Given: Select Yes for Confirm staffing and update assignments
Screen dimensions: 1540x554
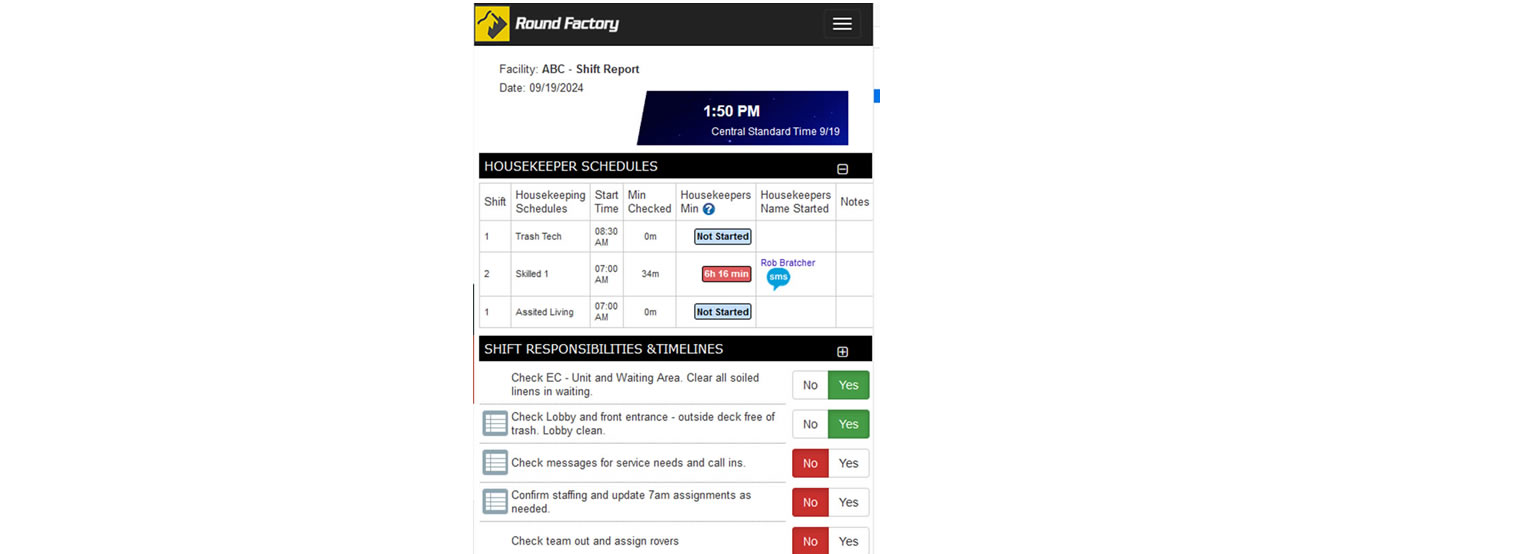Looking at the screenshot, I should 849,502.
